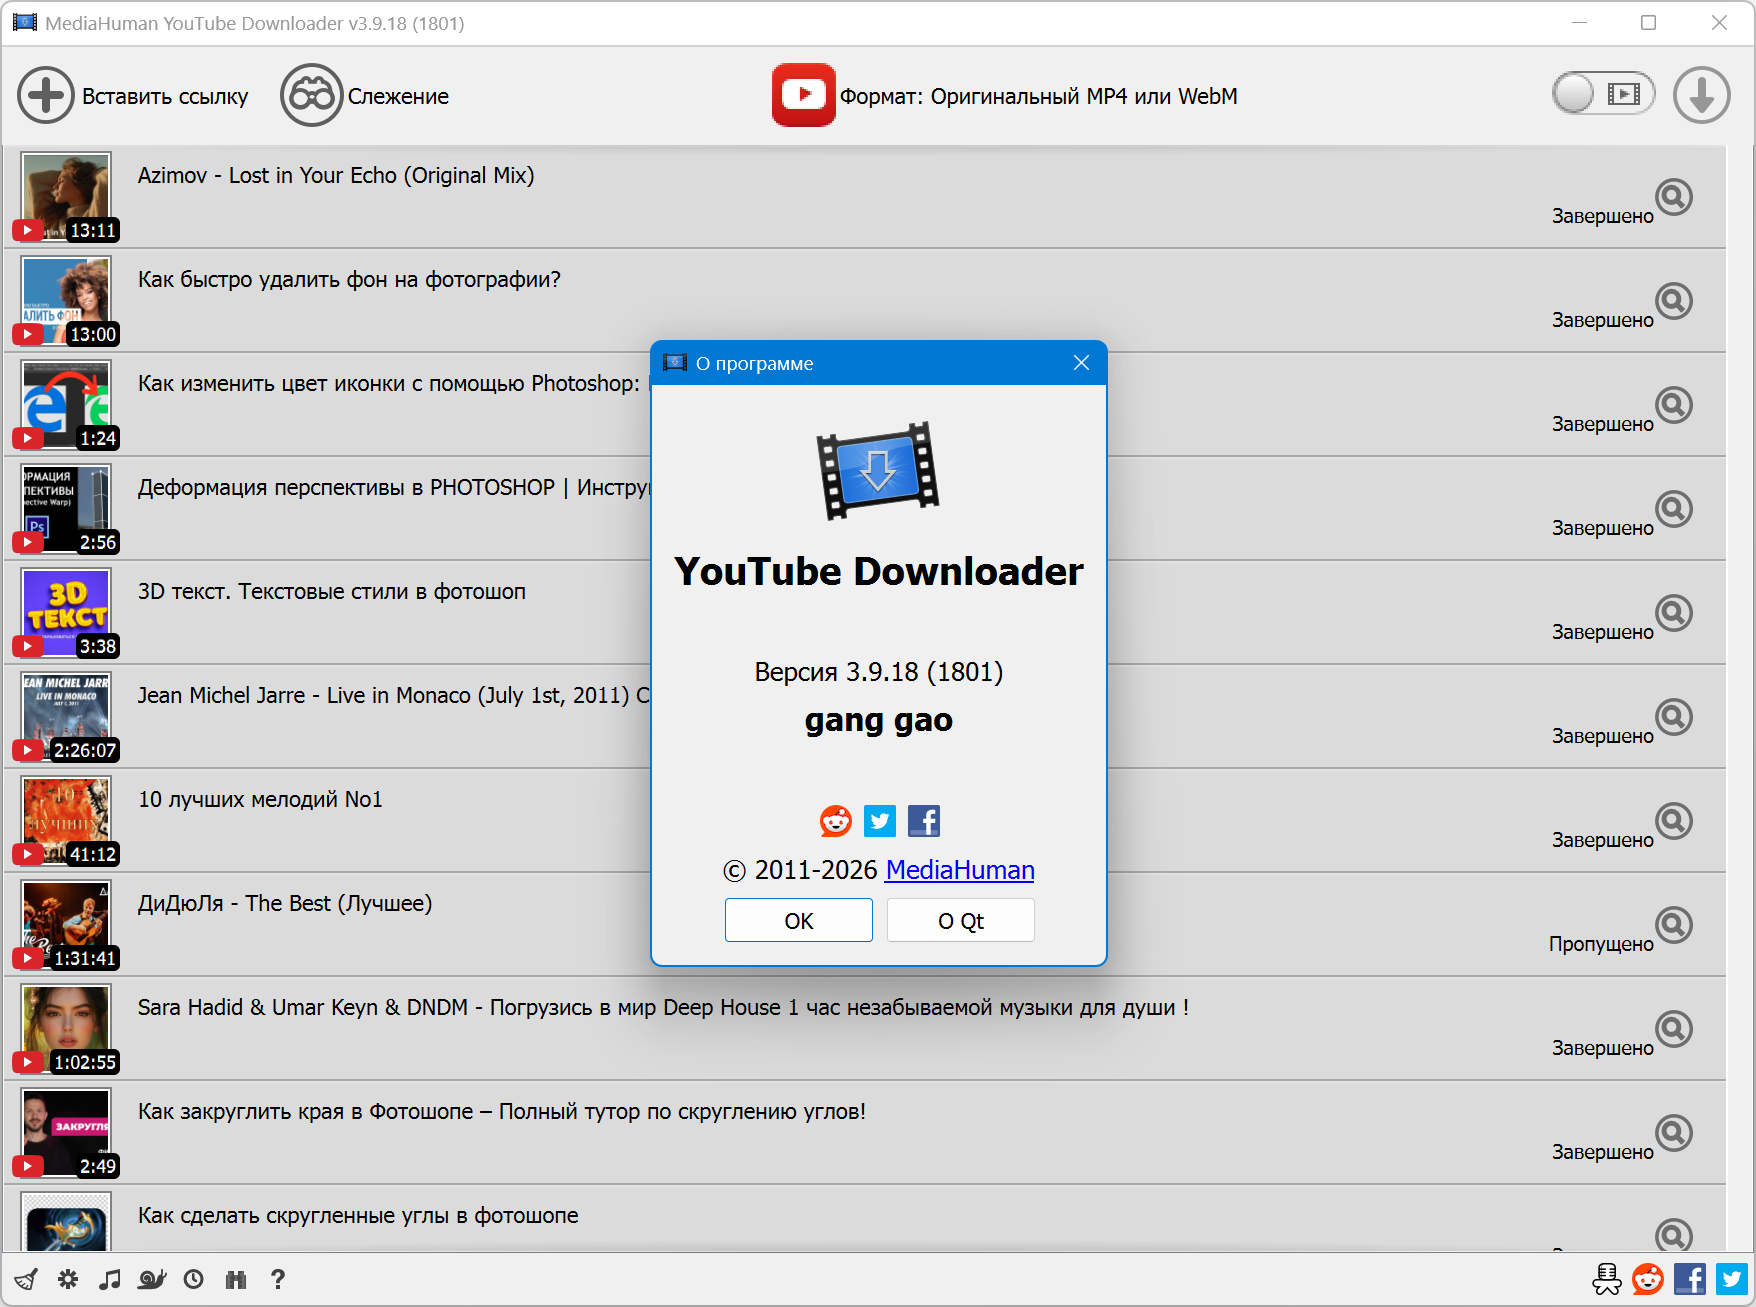
Task: Click the Jean Michel Jarre thumbnail
Action: pos(66,717)
